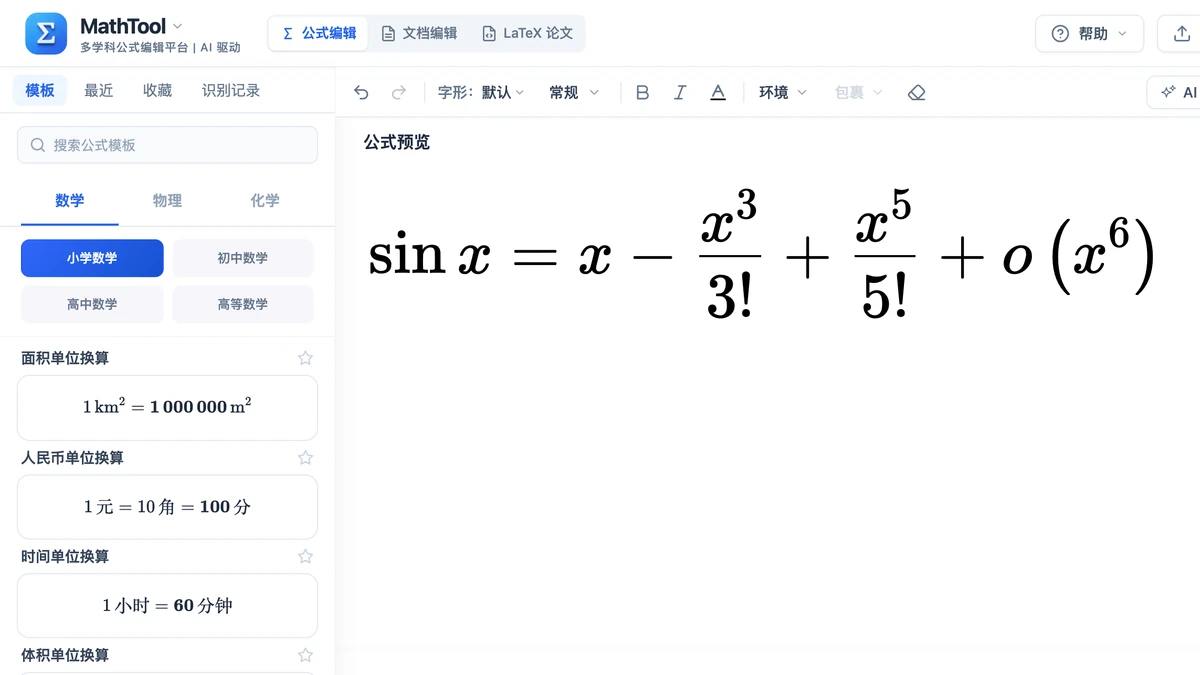Image resolution: width=1200 pixels, height=675 pixels.
Task: Click the upload/export icon button
Action: (x=1181, y=34)
